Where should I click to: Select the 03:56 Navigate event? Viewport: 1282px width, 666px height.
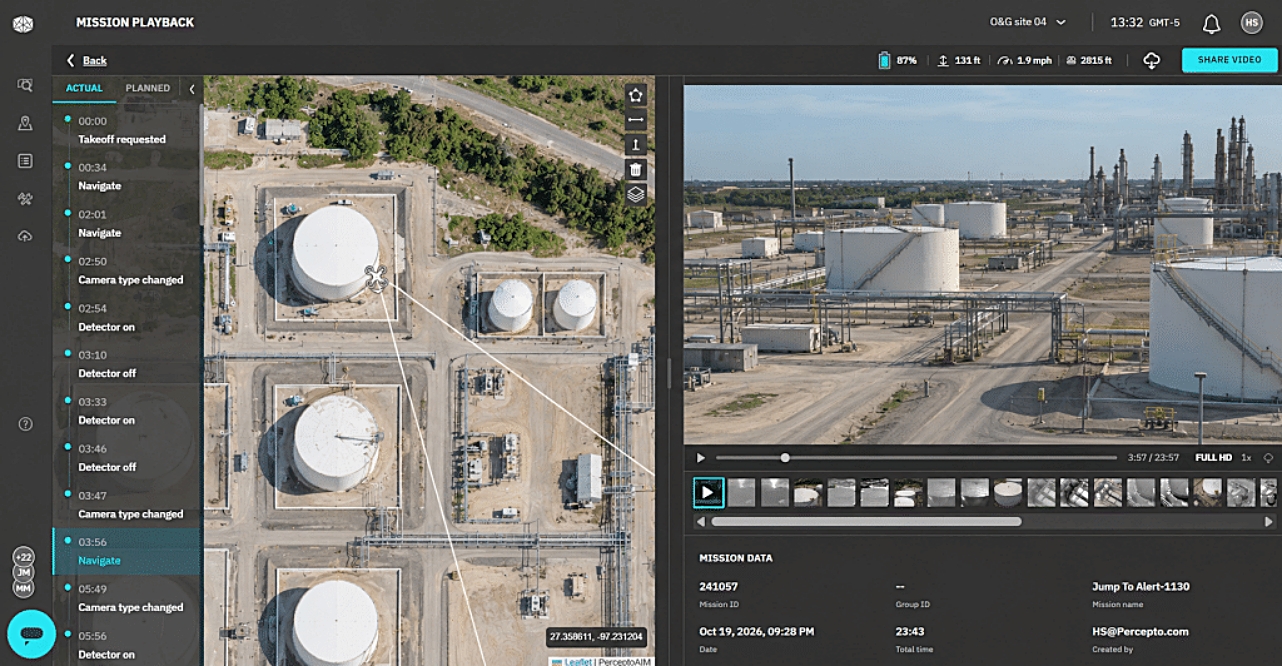click(x=128, y=551)
